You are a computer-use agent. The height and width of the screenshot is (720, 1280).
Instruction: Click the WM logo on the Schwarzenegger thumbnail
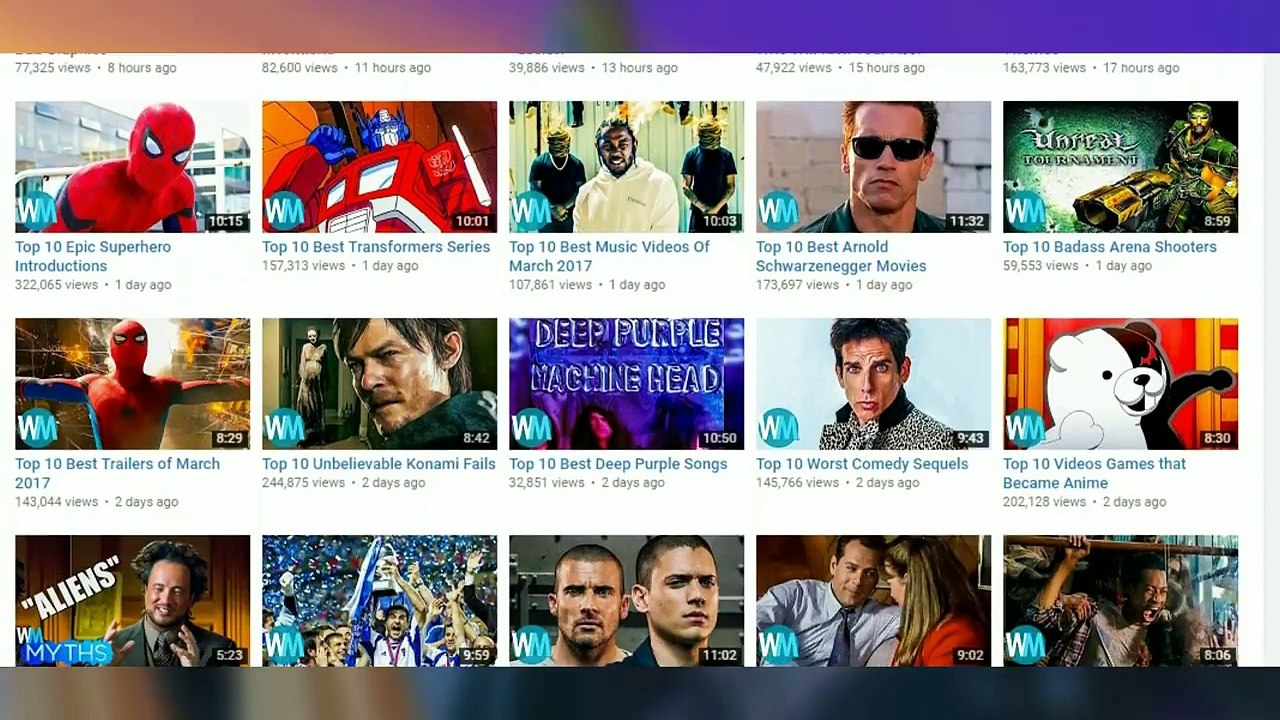point(778,211)
